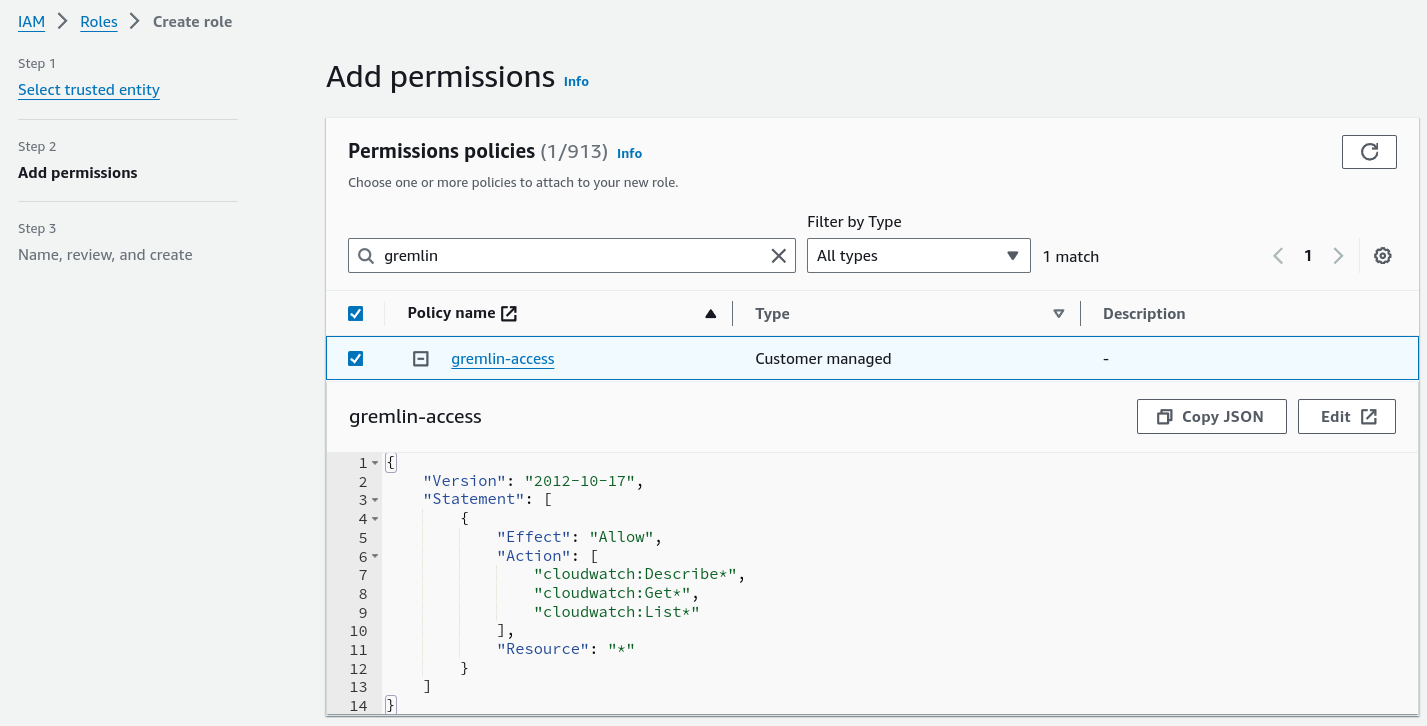Collapse the gremlin-access policy details
Image resolution: width=1427 pixels, height=726 pixels.
tap(421, 359)
